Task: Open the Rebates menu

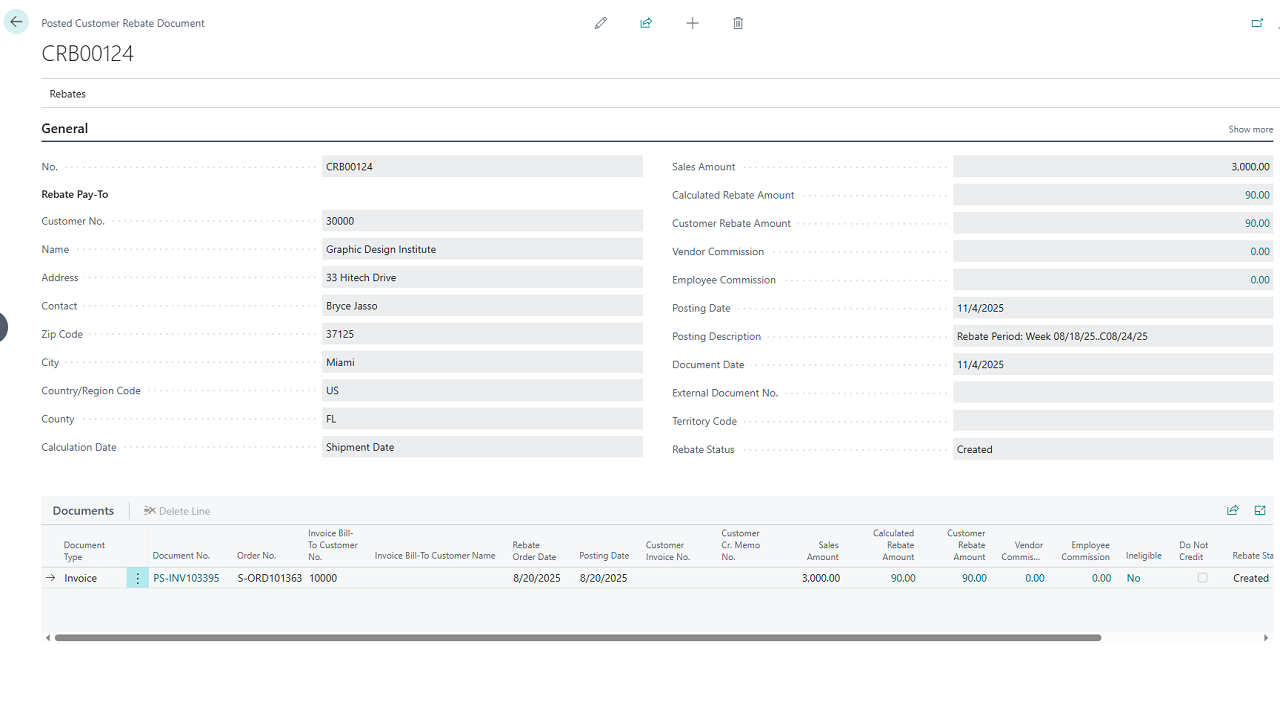Action: click(x=68, y=94)
